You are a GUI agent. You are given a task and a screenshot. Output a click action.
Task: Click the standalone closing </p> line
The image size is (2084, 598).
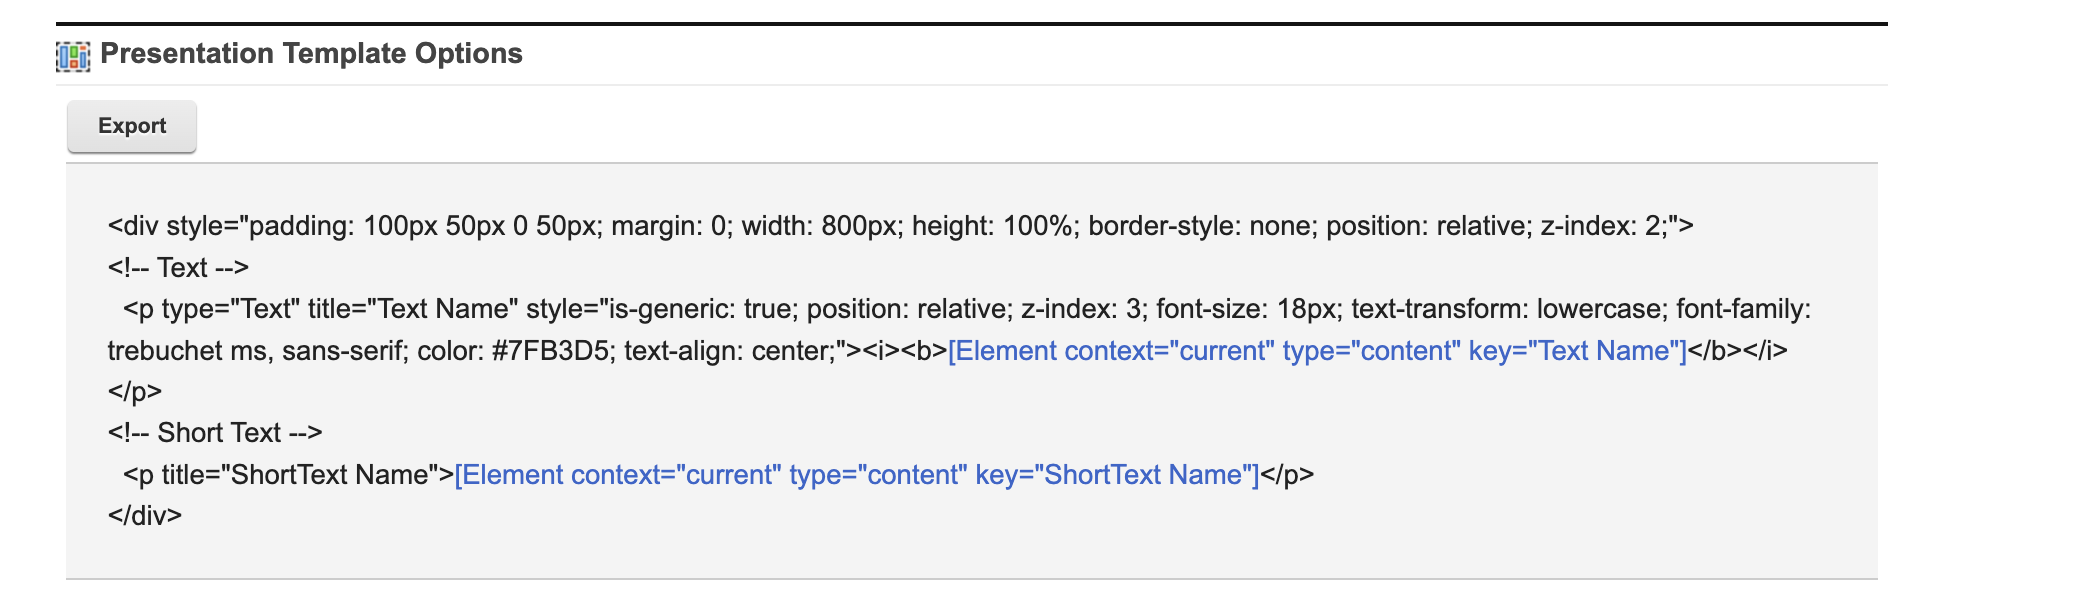pyautogui.click(x=135, y=392)
